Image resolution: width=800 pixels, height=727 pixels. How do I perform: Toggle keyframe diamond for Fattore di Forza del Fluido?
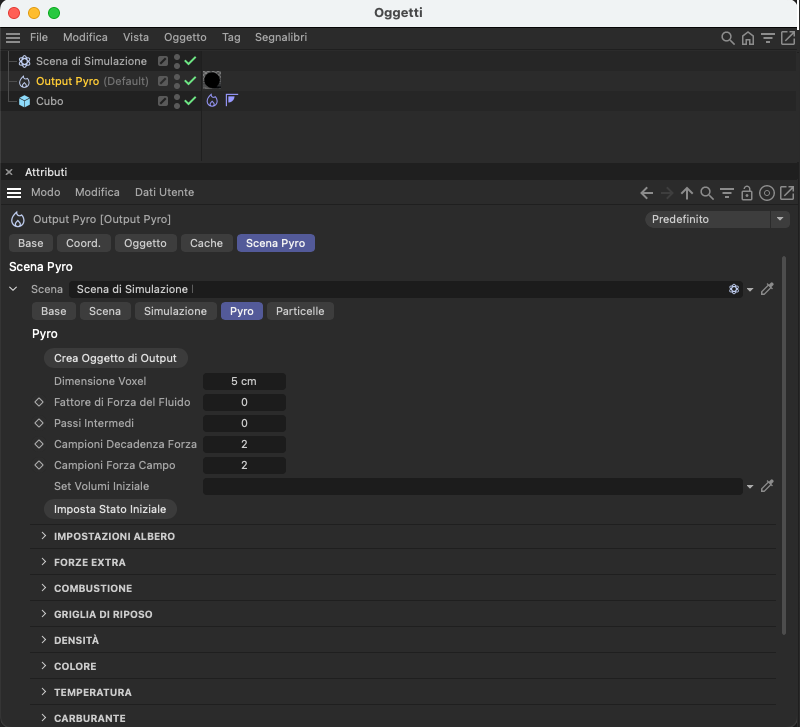tap(39, 402)
